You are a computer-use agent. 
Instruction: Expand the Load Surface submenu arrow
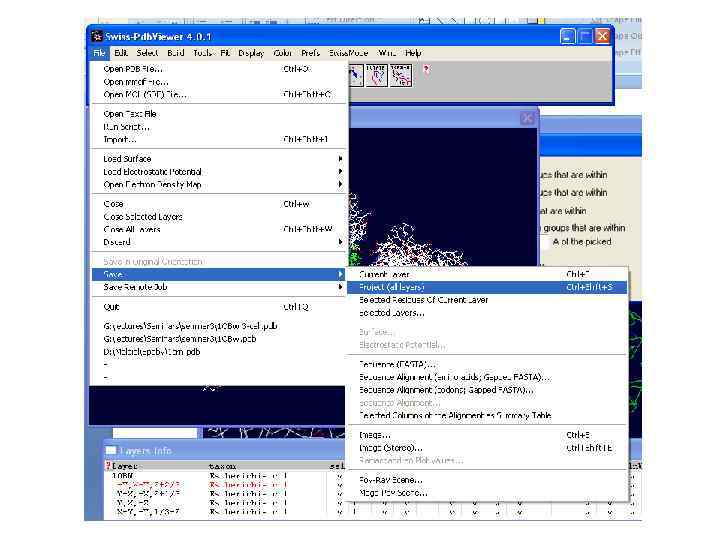point(340,158)
